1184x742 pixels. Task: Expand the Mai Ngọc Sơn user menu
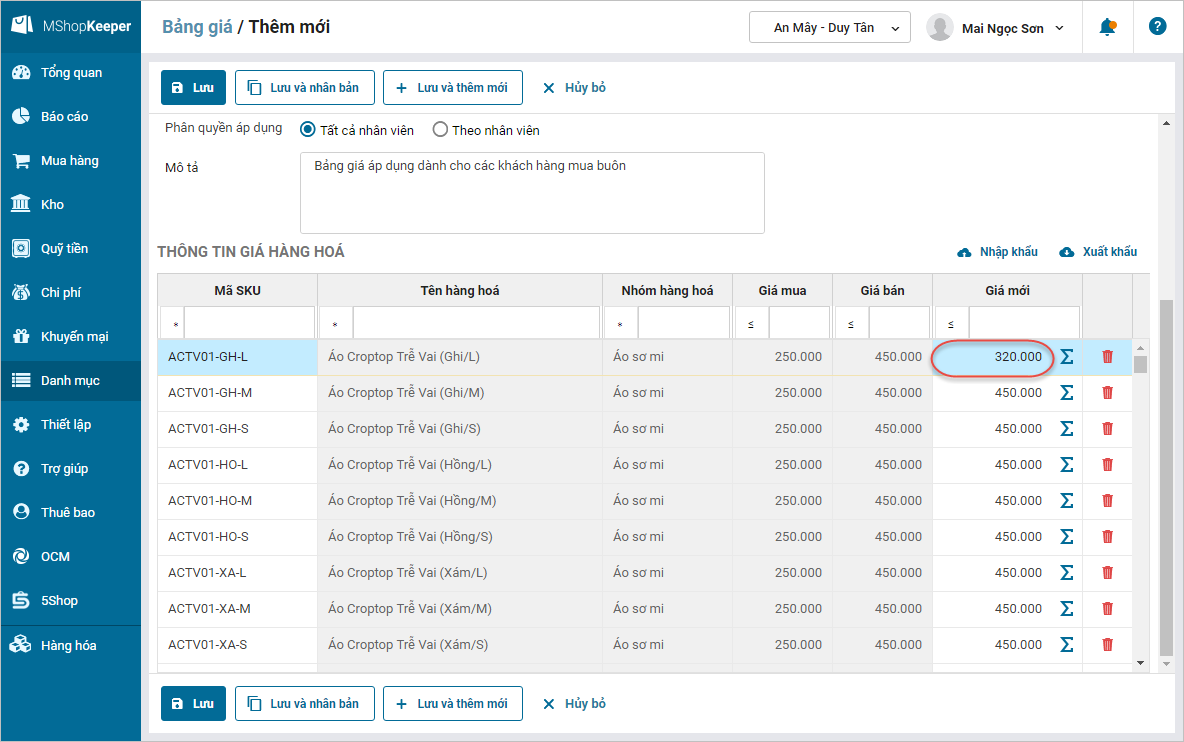(996, 28)
